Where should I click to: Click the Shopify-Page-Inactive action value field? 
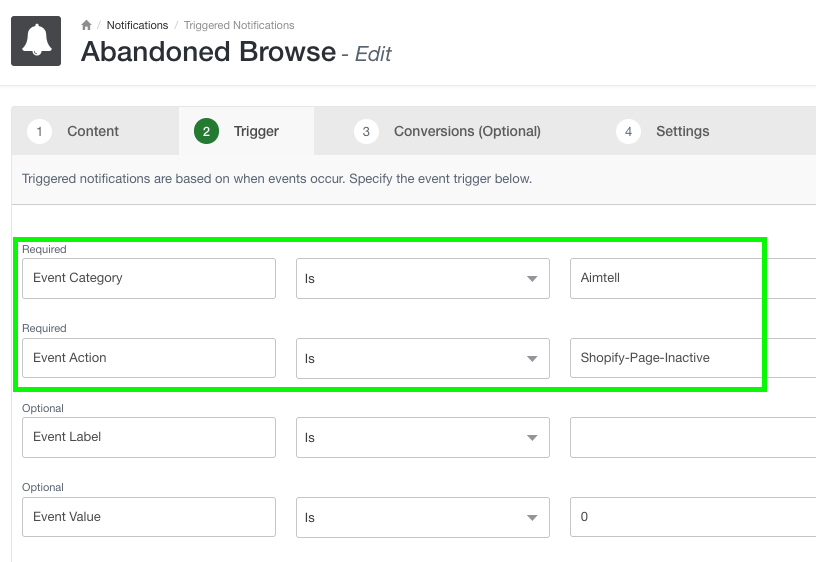coord(692,358)
